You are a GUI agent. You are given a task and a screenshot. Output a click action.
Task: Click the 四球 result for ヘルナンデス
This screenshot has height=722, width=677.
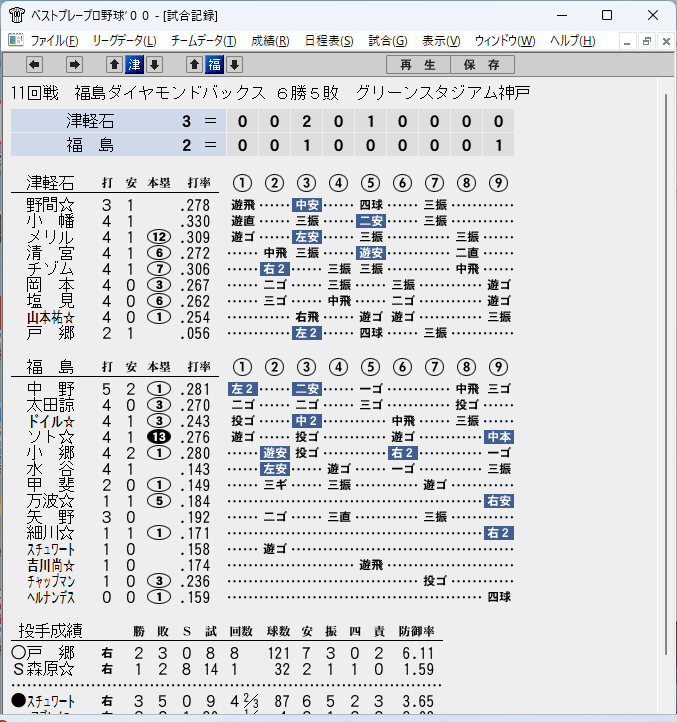[x=499, y=597]
